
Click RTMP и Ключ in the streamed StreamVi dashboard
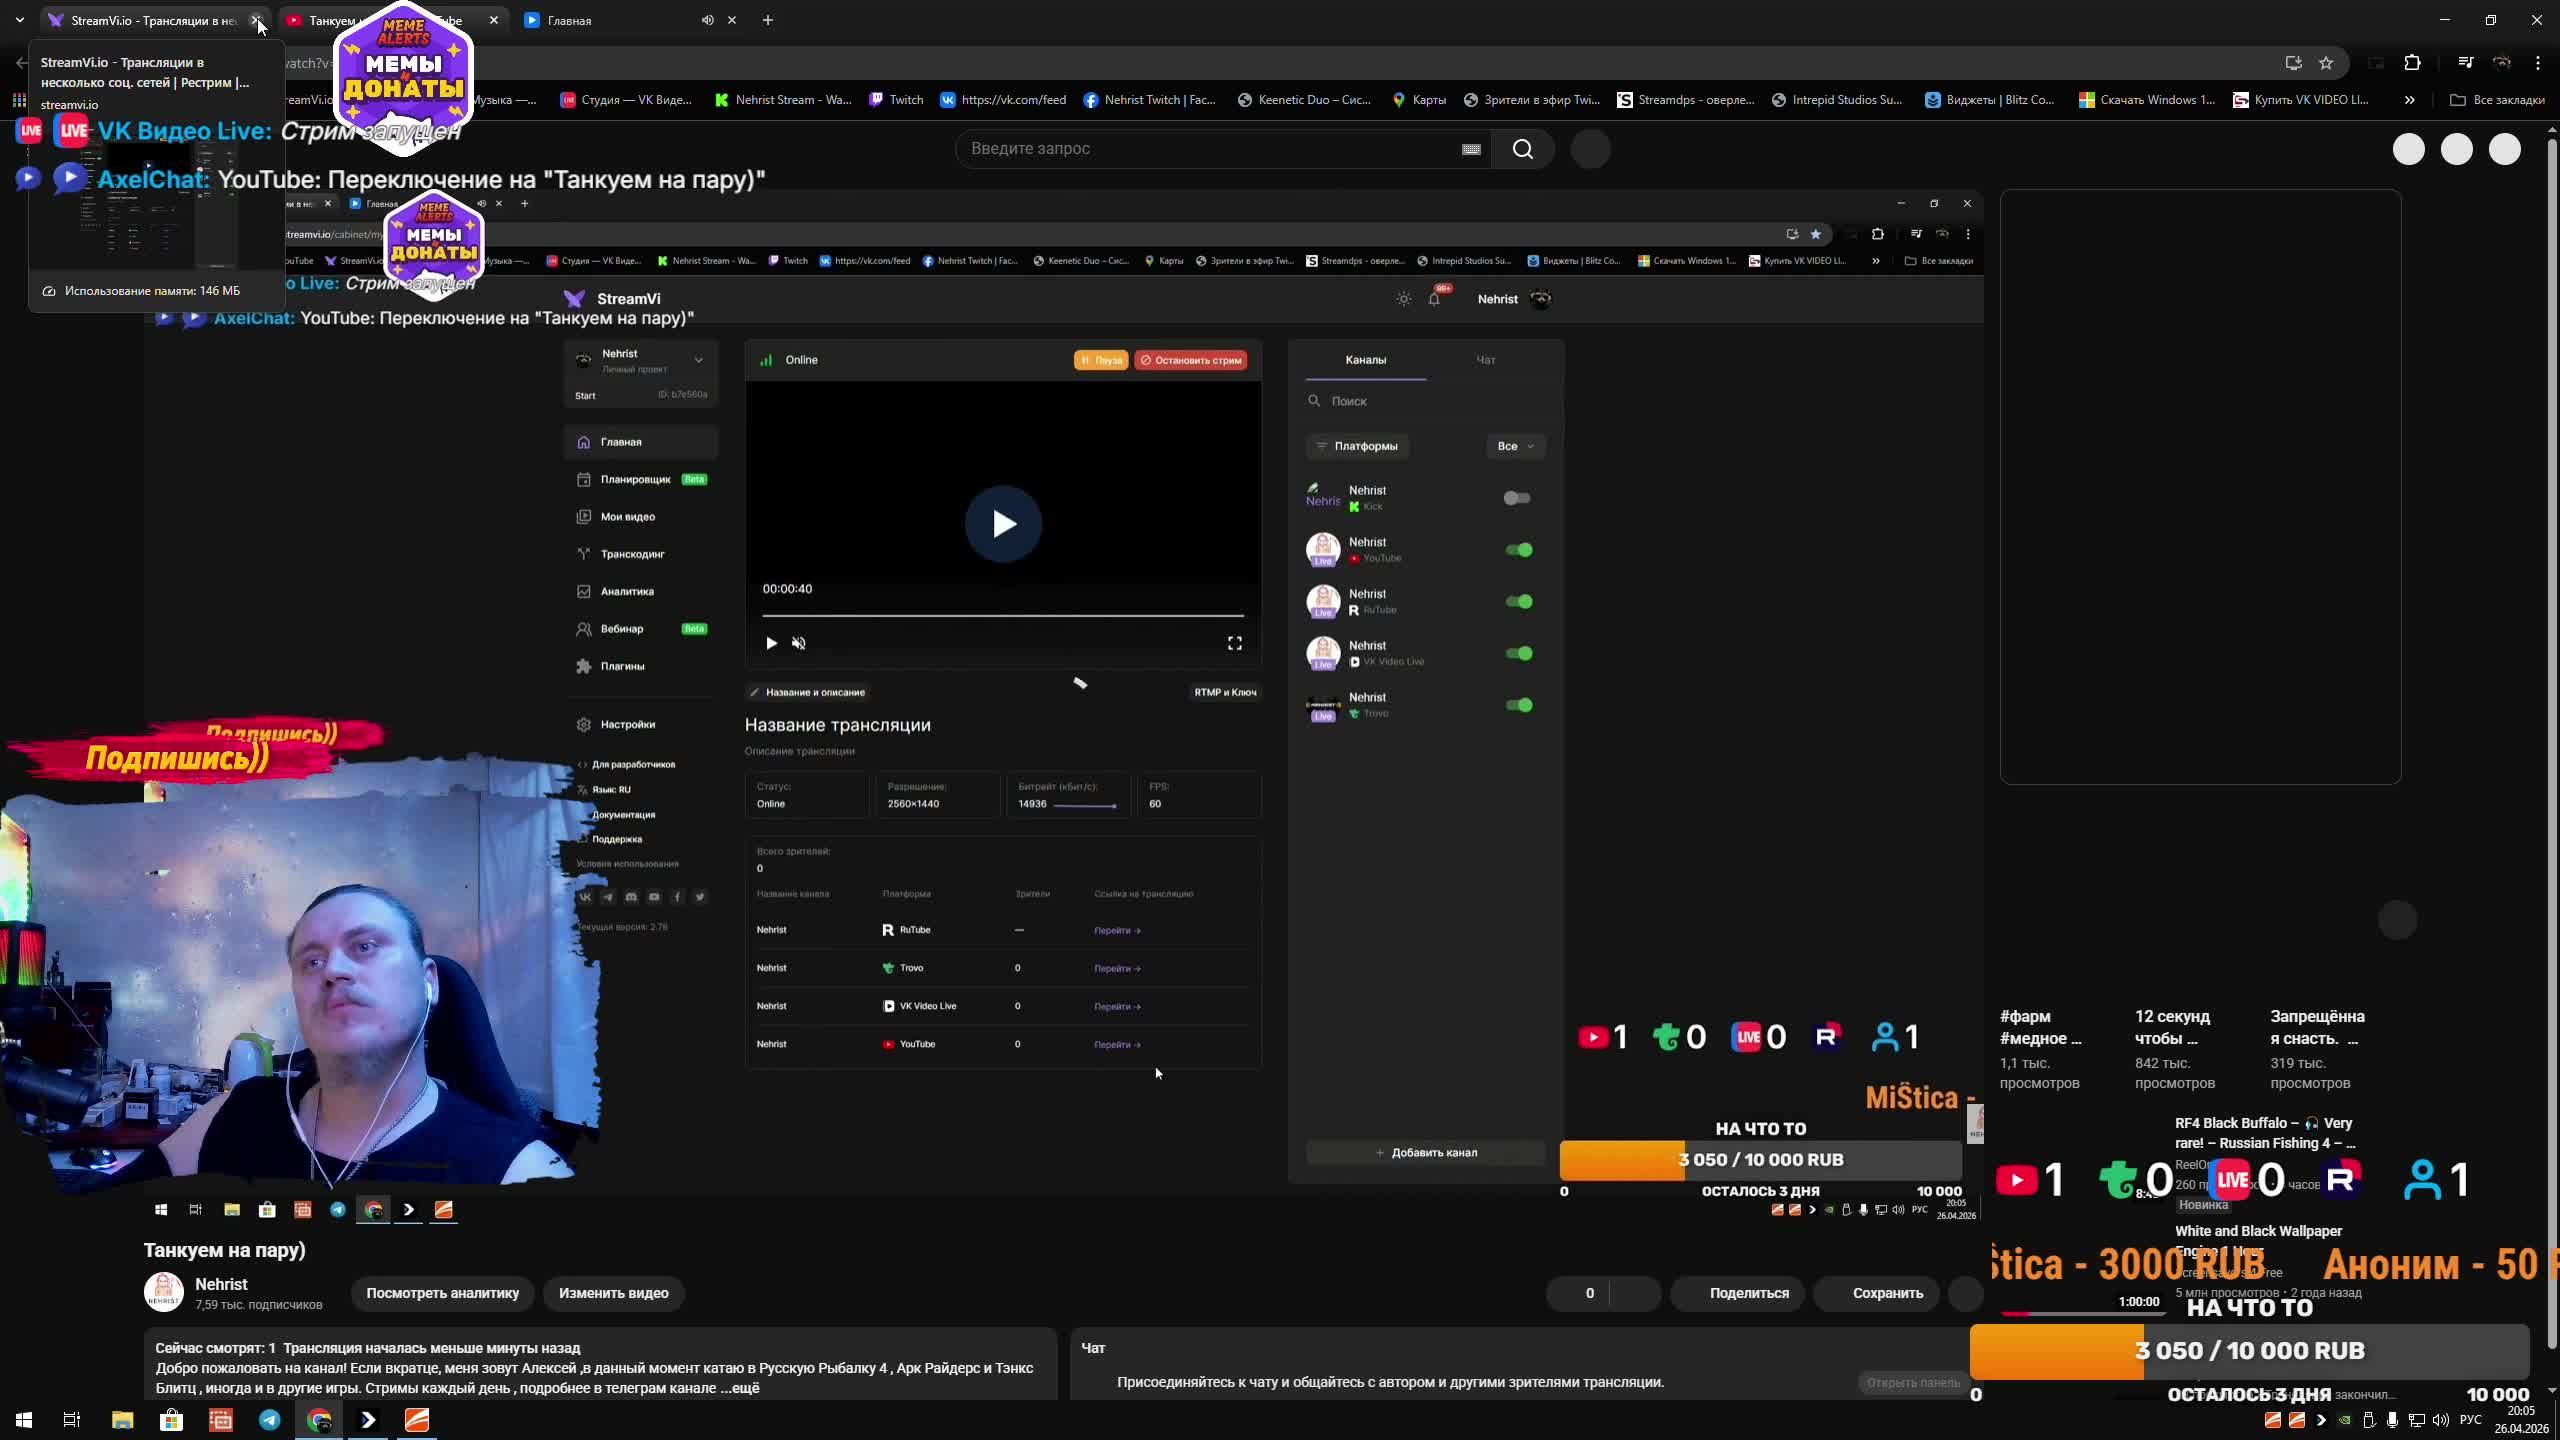1225,692
